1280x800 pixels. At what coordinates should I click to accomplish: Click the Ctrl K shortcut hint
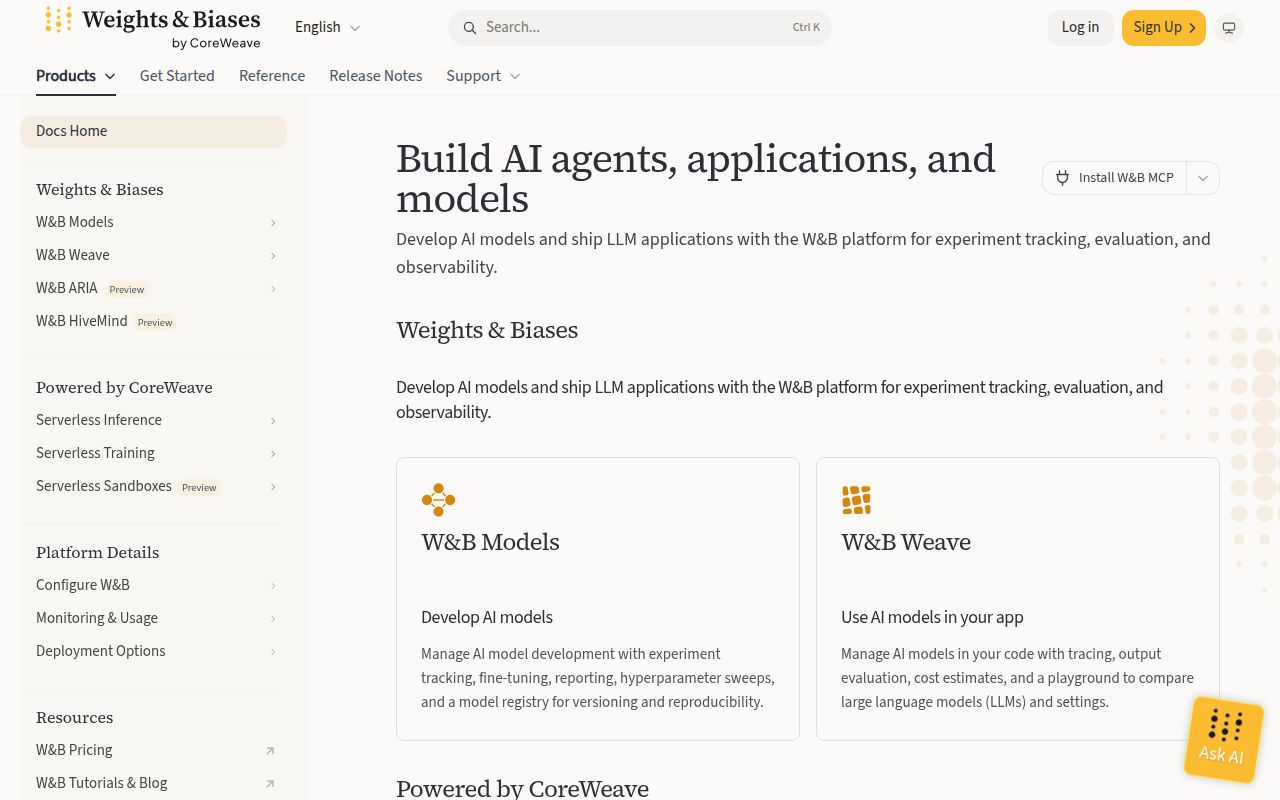click(x=806, y=28)
